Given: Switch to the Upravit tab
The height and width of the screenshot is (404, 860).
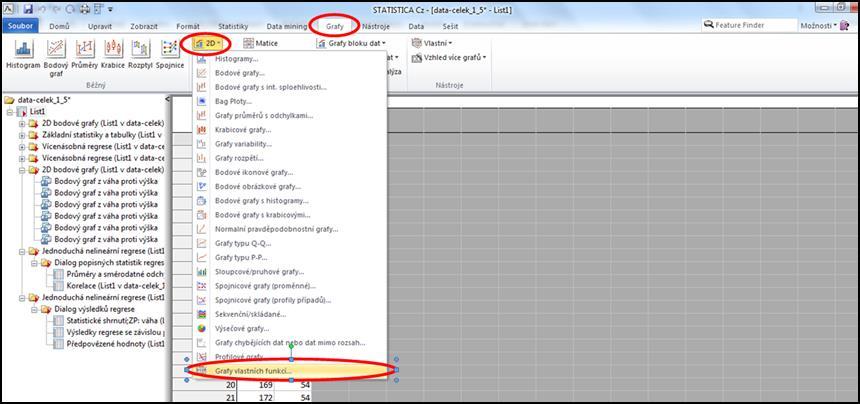Looking at the screenshot, I should click(x=100, y=26).
